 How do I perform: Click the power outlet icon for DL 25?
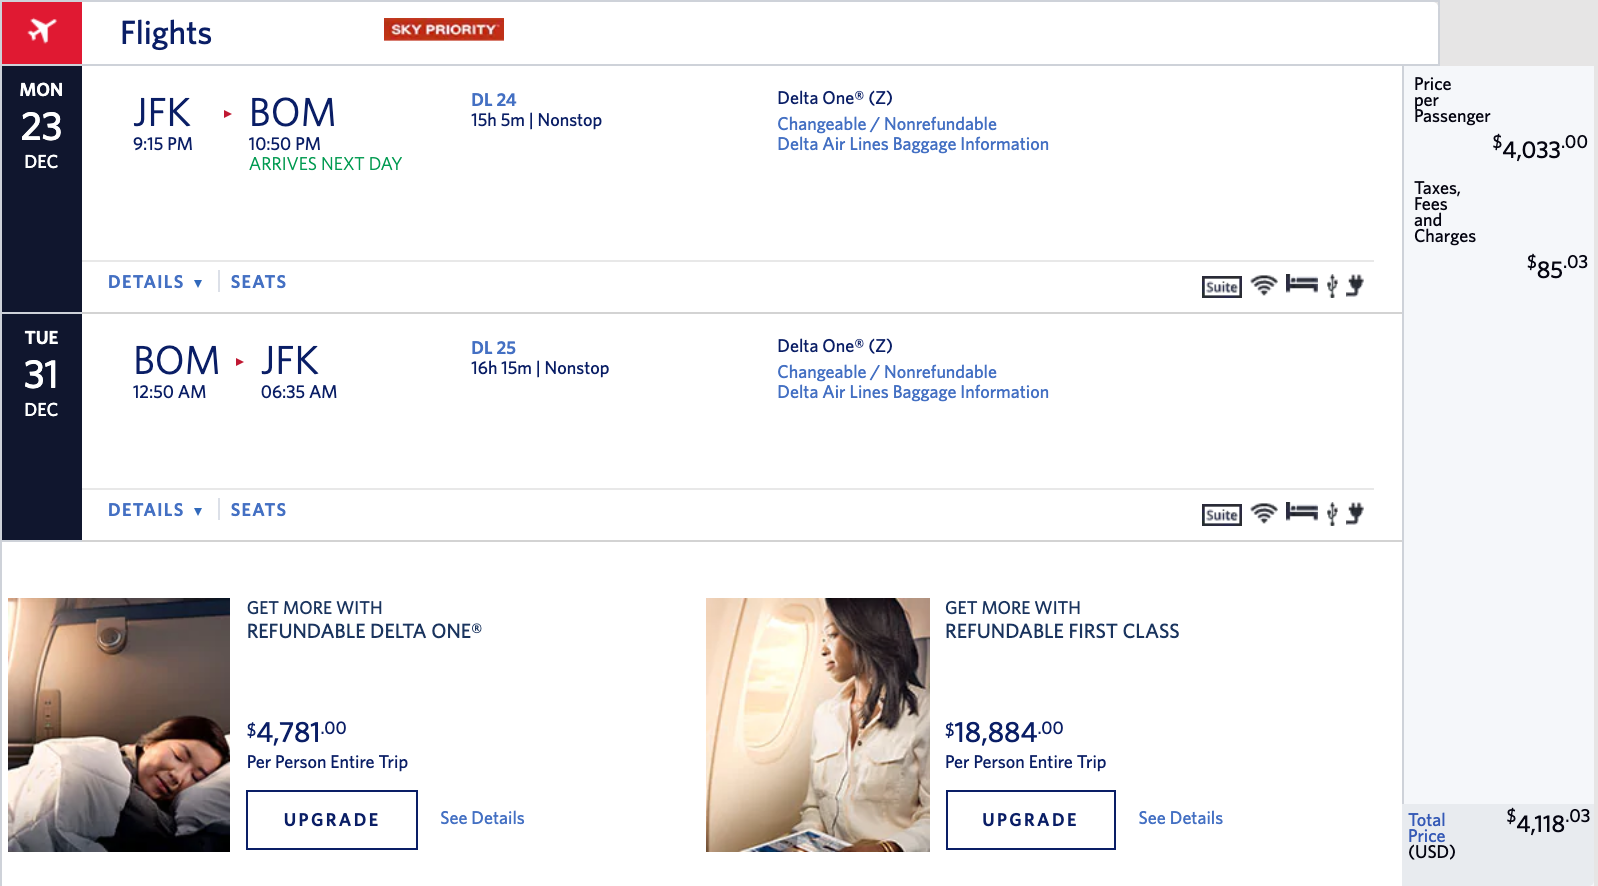(x=1355, y=514)
